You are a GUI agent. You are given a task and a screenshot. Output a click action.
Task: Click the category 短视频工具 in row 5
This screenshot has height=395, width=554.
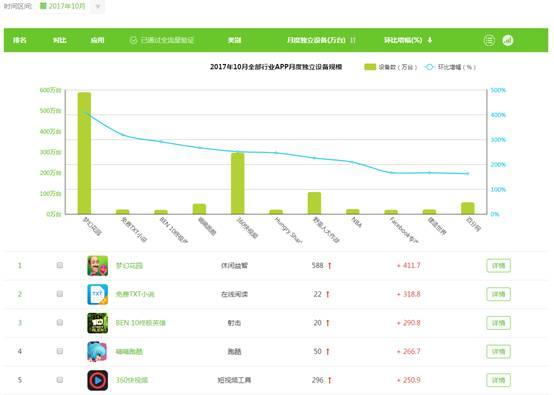pos(234,380)
